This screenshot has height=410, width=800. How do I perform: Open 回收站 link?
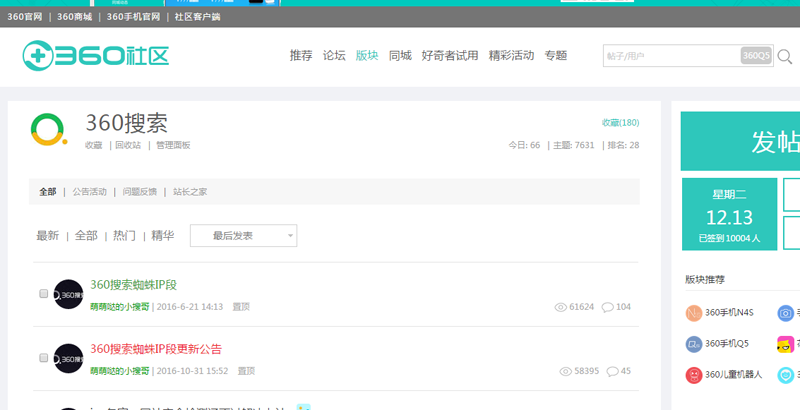coord(128,145)
